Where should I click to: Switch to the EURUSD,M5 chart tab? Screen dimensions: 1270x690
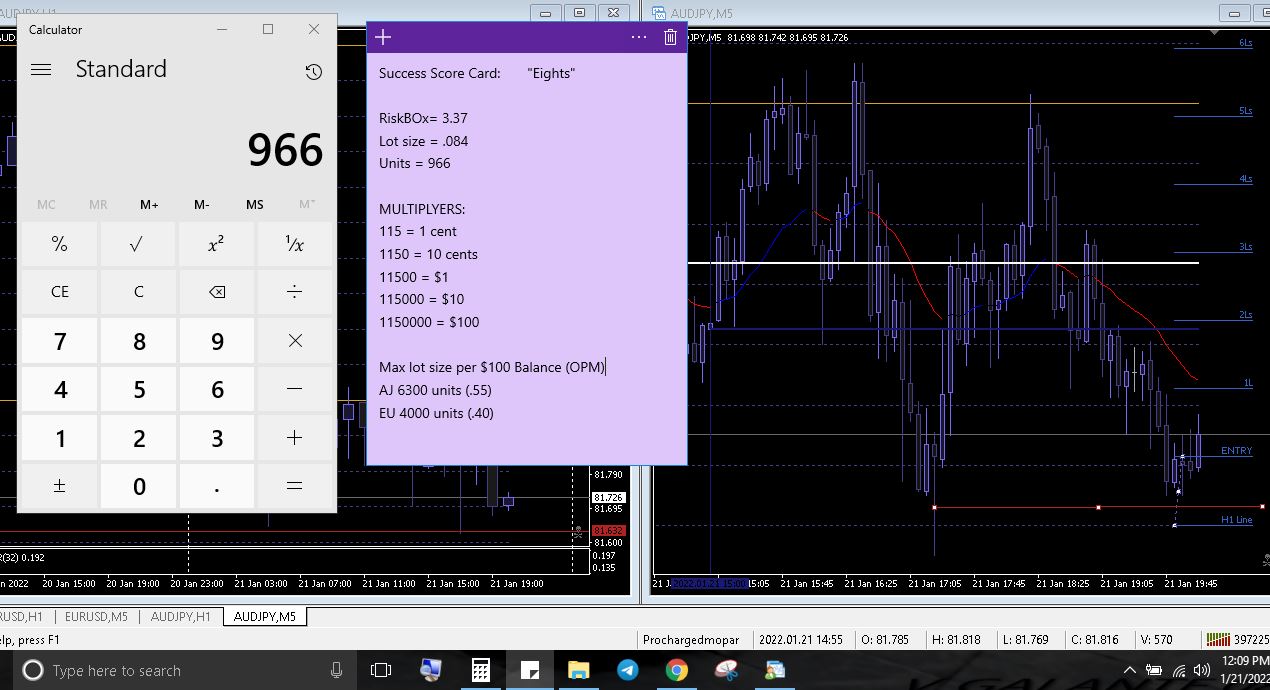(95, 617)
